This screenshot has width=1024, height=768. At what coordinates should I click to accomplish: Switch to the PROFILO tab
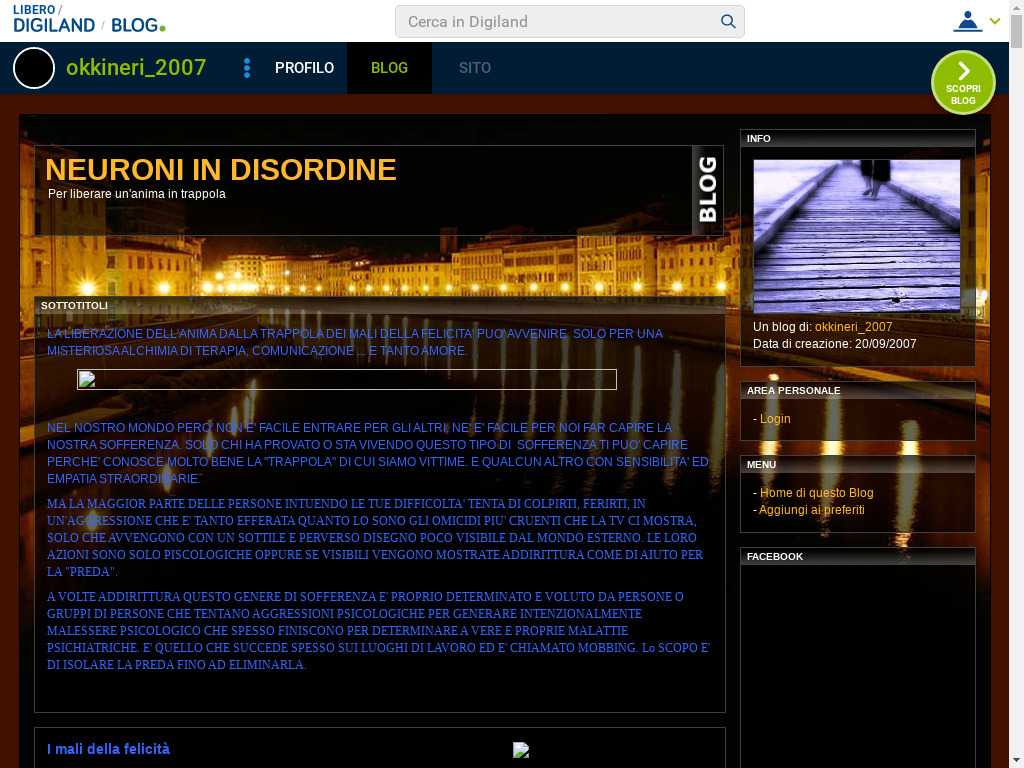304,68
